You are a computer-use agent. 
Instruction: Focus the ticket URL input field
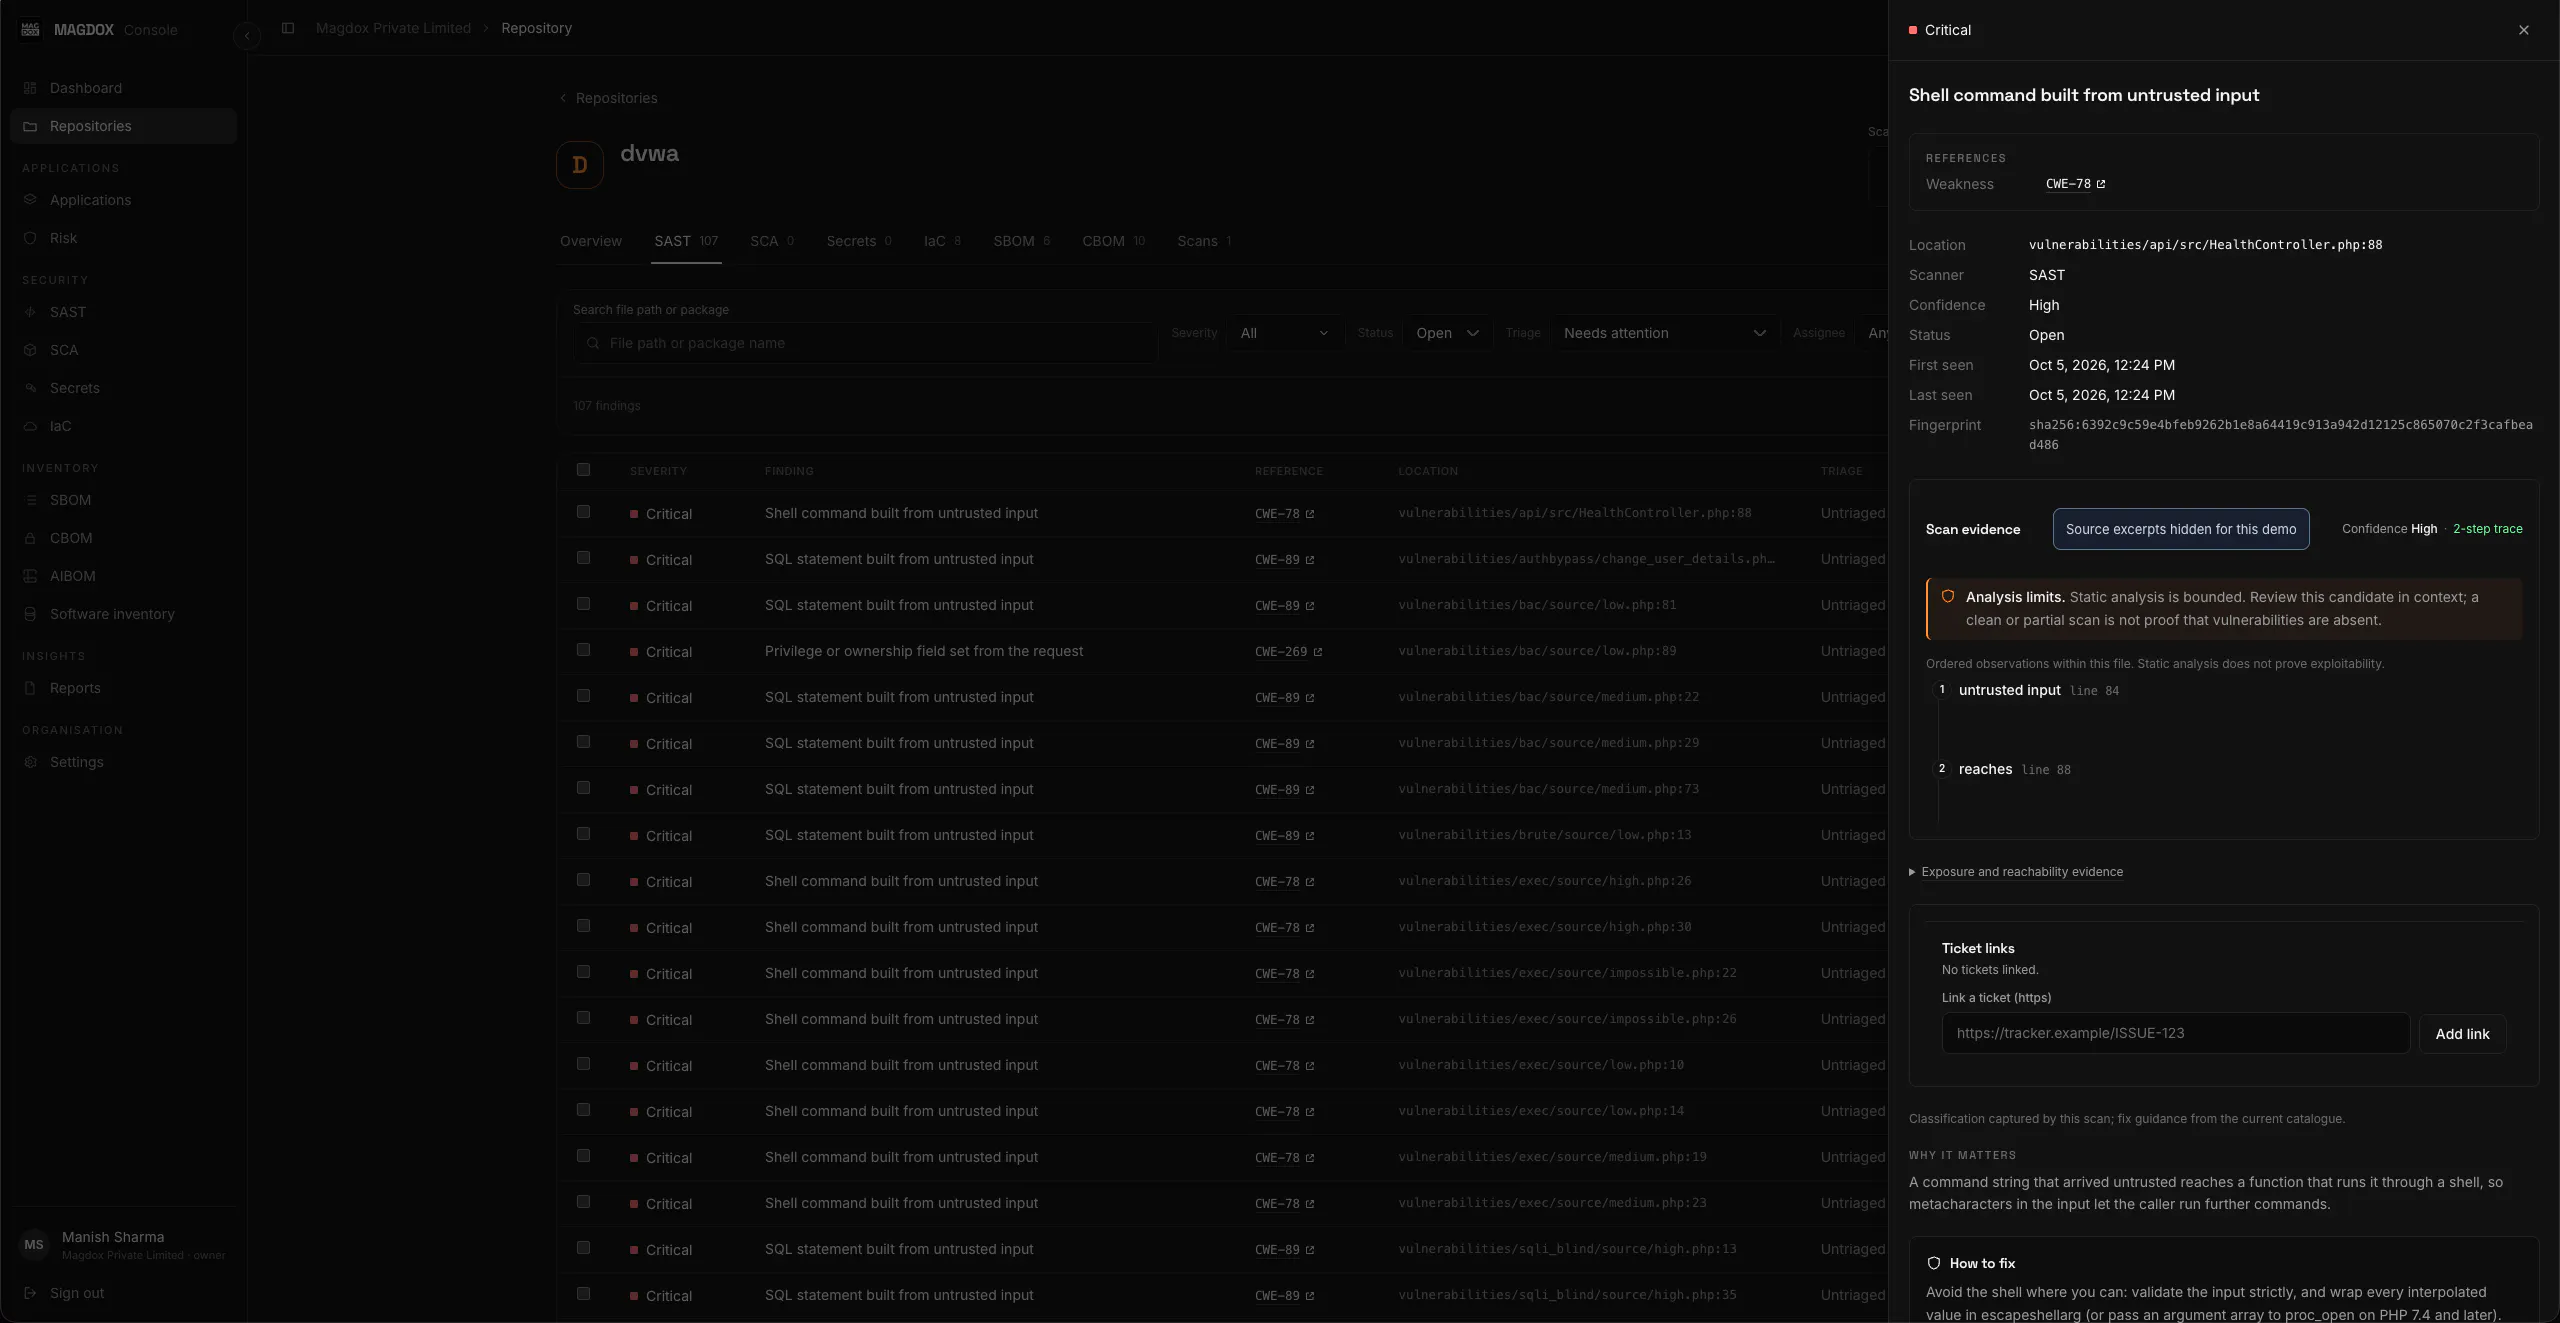[2175, 1033]
